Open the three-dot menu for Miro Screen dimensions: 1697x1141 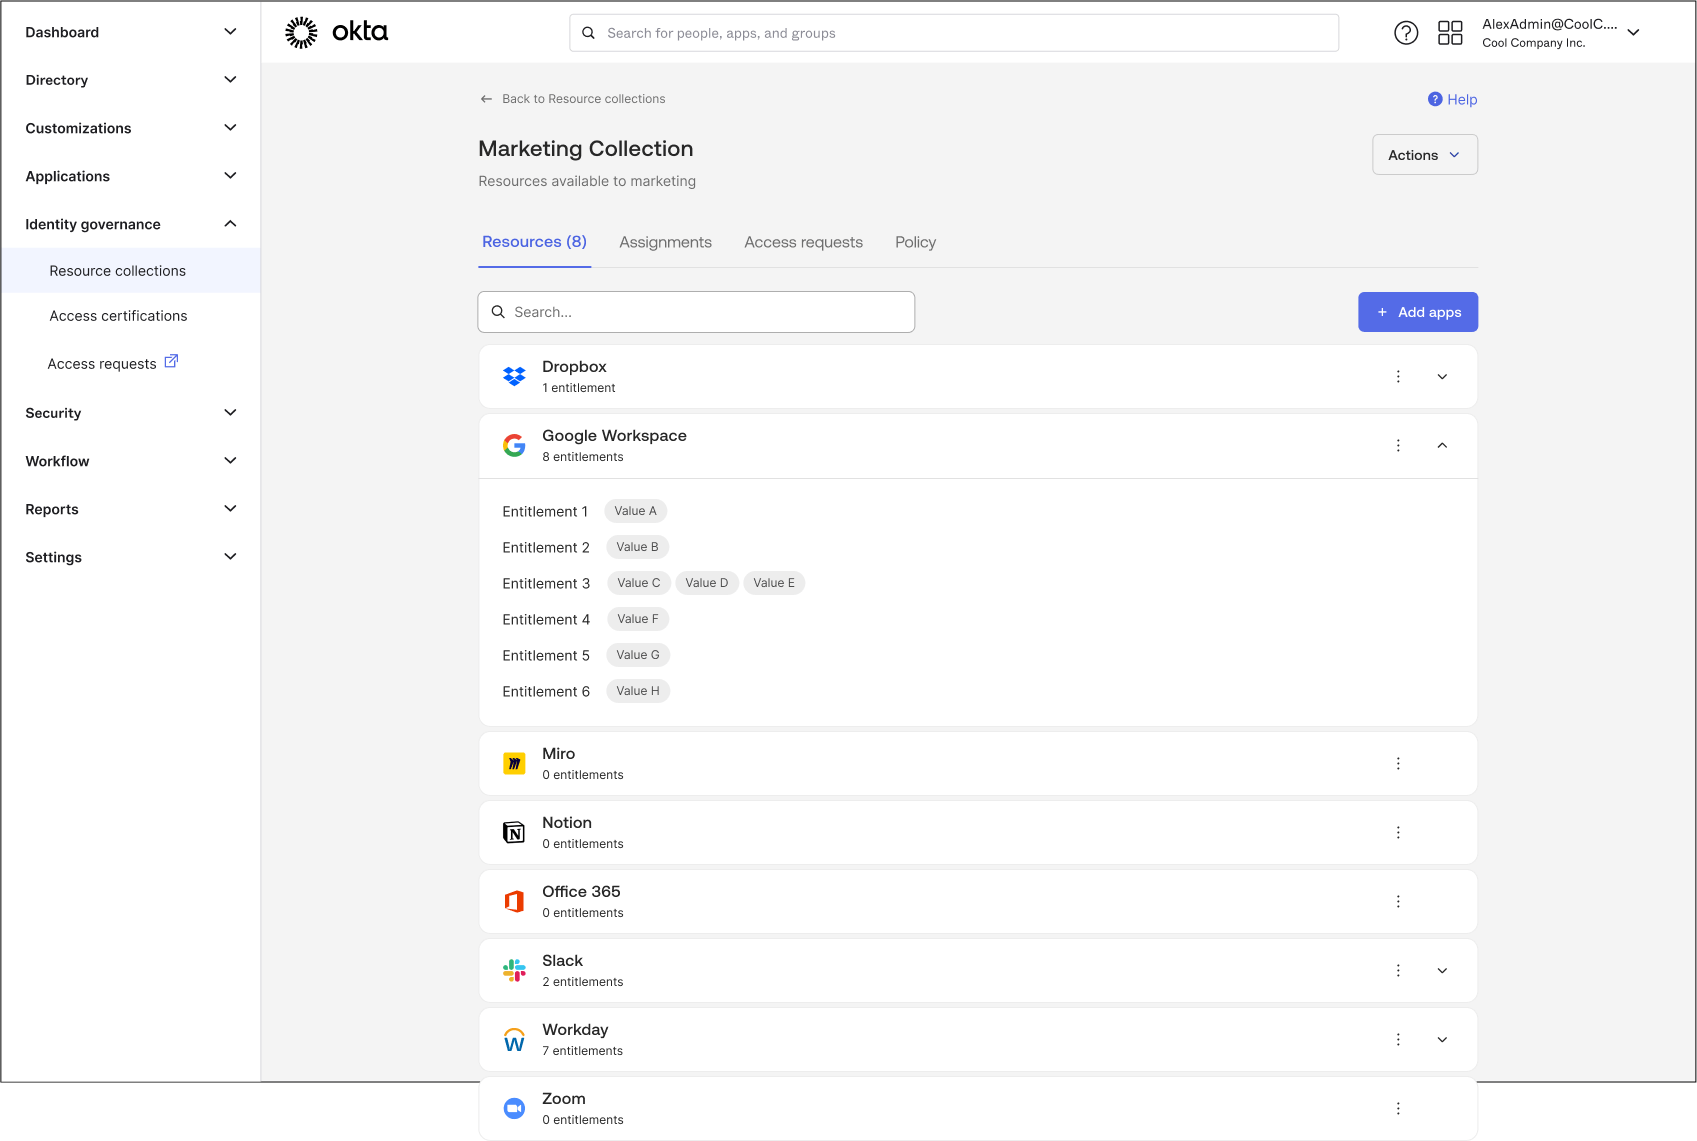[x=1398, y=763]
